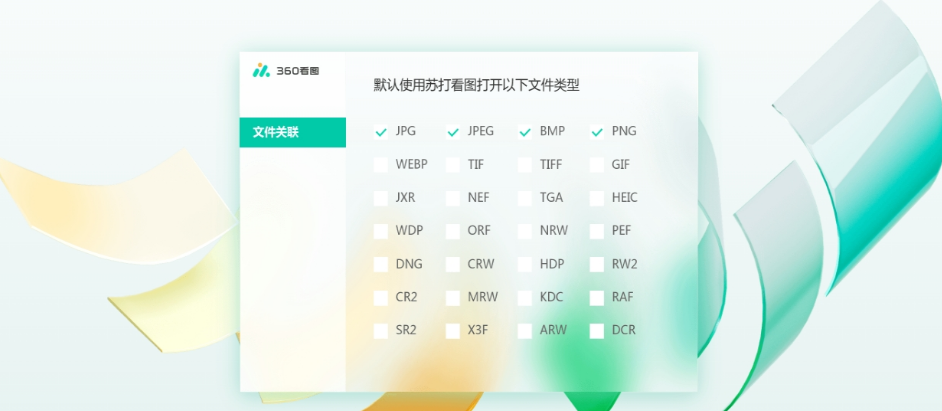The image size is (942, 411).
Task: Select the 文件关联 sidebar tab
Action: click(293, 132)
